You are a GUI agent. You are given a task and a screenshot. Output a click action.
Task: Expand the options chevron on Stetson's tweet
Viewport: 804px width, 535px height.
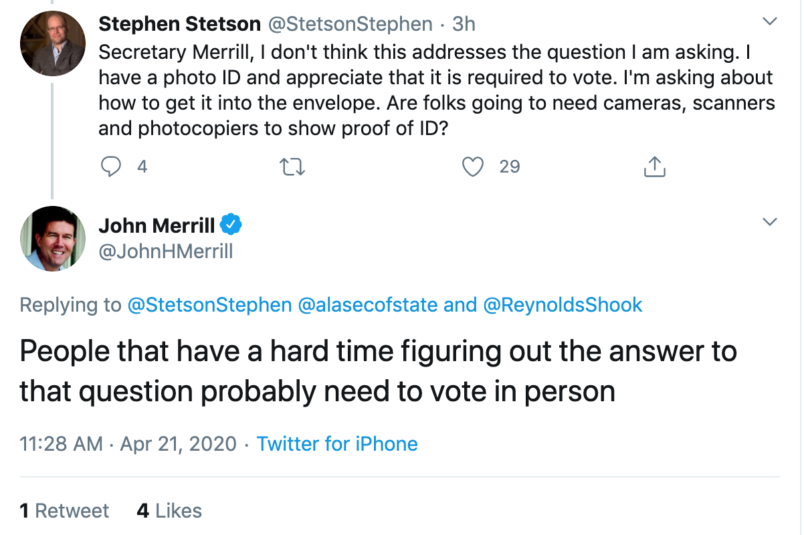(x=769, y=21)
